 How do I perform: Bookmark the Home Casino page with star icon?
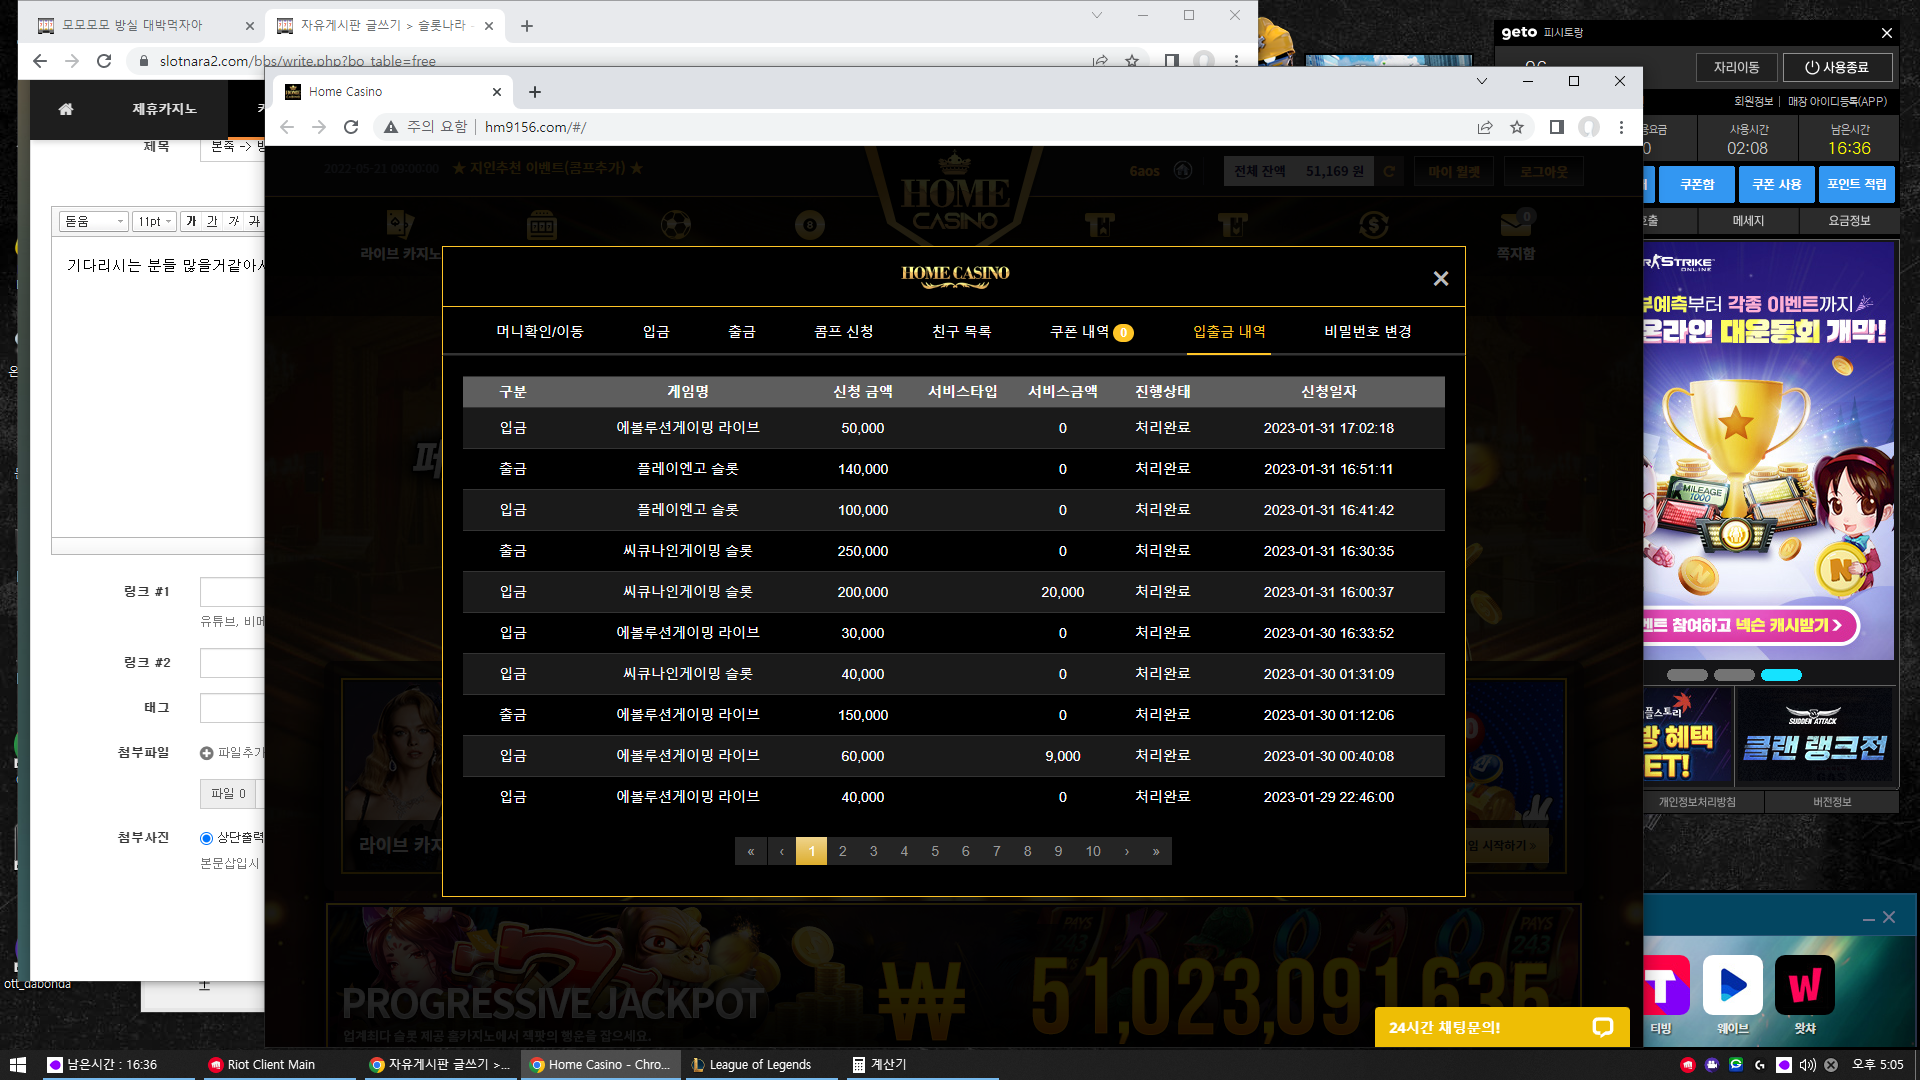1517,127
